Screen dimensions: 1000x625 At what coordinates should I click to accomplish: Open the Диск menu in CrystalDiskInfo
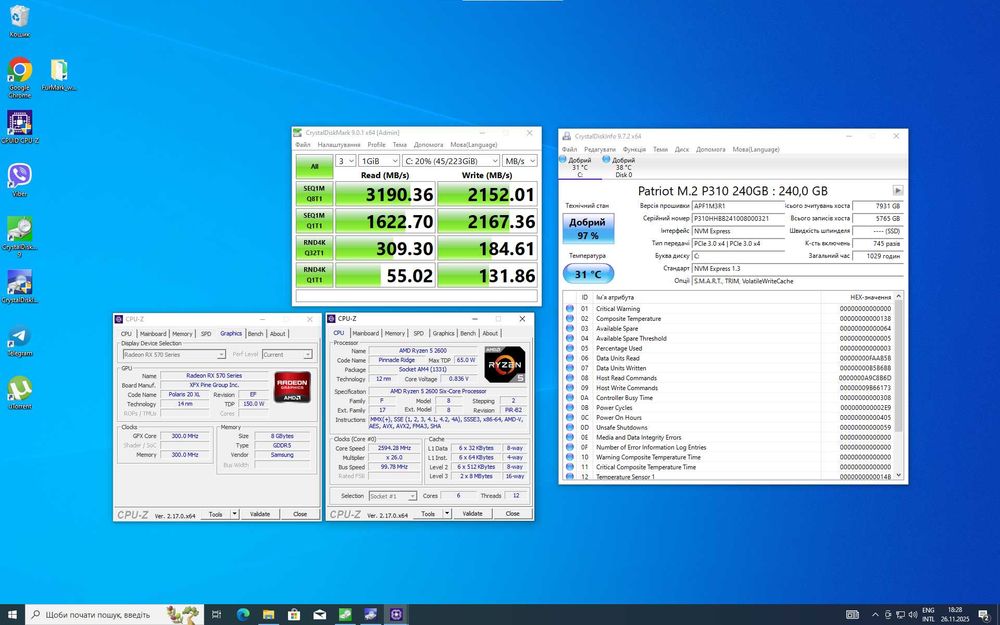pos(682,149)
